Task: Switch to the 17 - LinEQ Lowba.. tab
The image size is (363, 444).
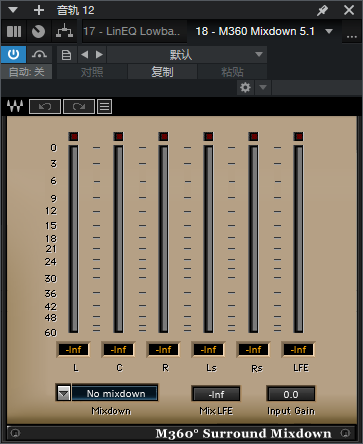Action: [134, 31]
